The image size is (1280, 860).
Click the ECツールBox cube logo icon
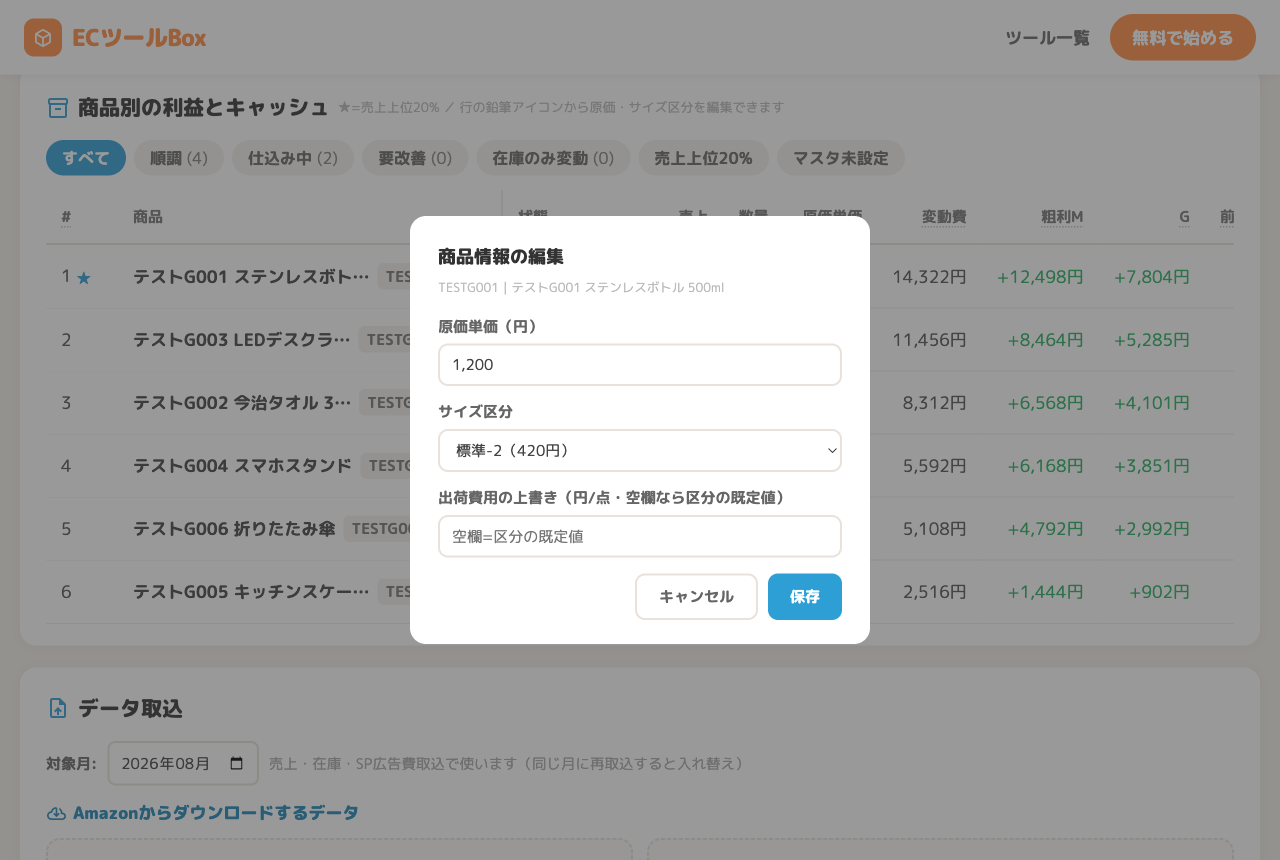[x=43, y=38]
